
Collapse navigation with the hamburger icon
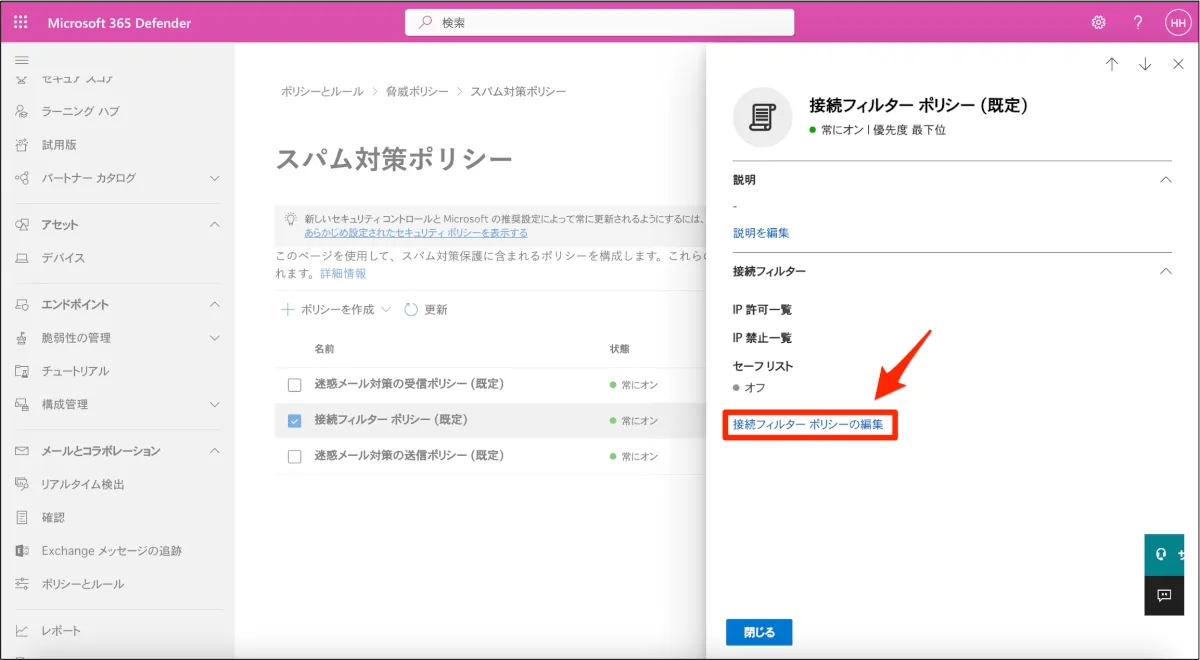click(22, 61)
